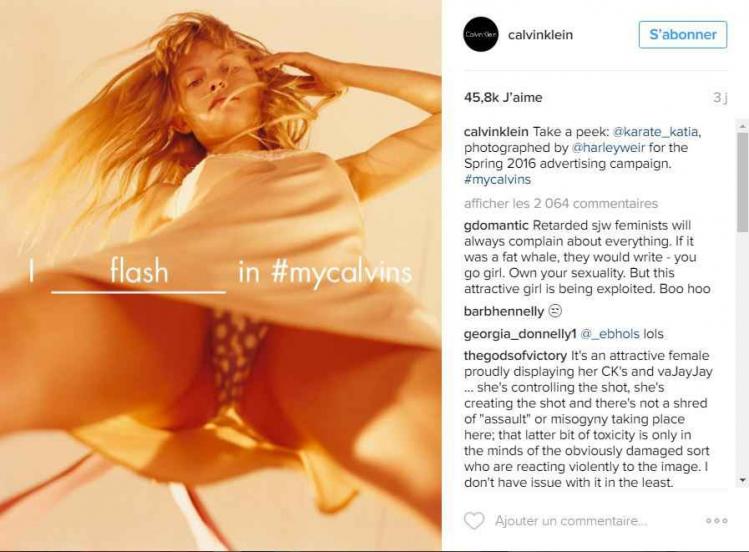Click the Calvin Klein profile avatar

tap(481, 34)
